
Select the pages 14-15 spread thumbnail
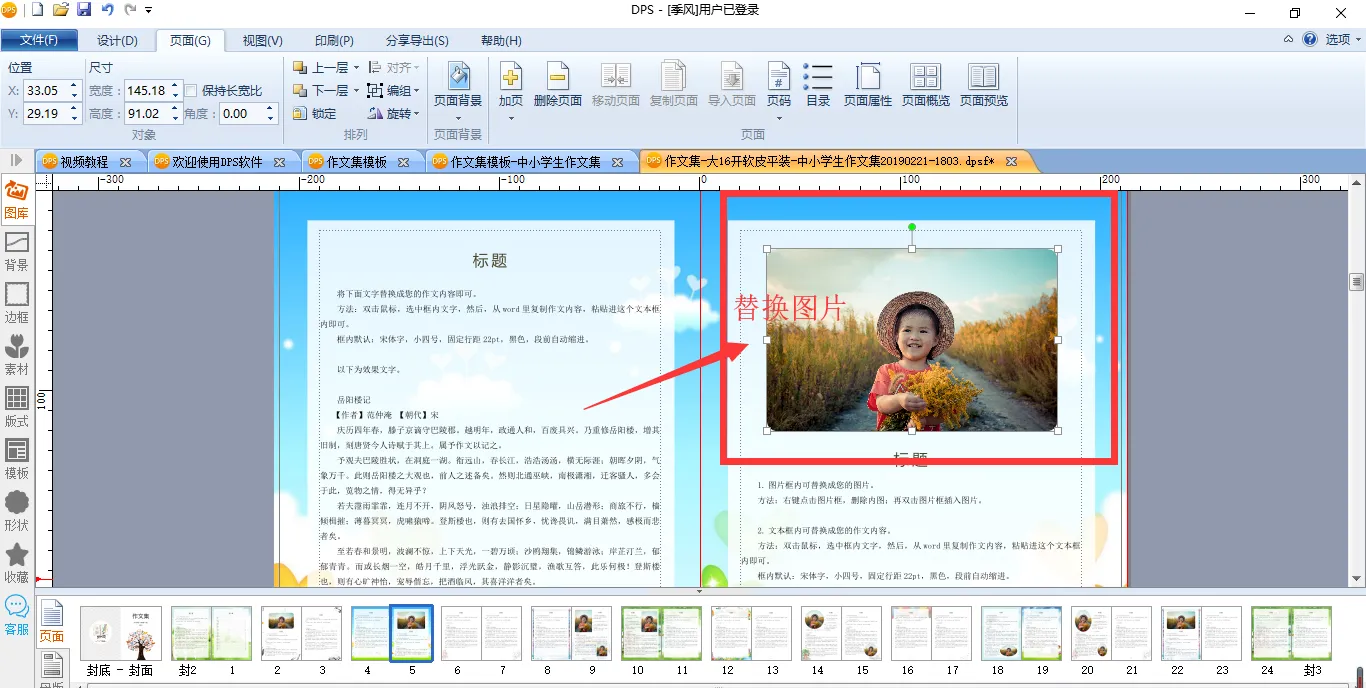pos(841,633)
